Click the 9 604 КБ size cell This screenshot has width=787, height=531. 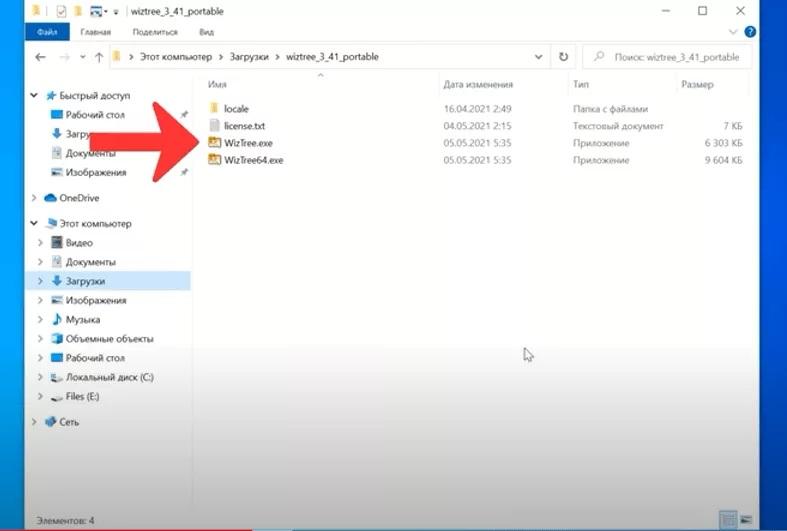pyautogui.click(x=723, y=160)
